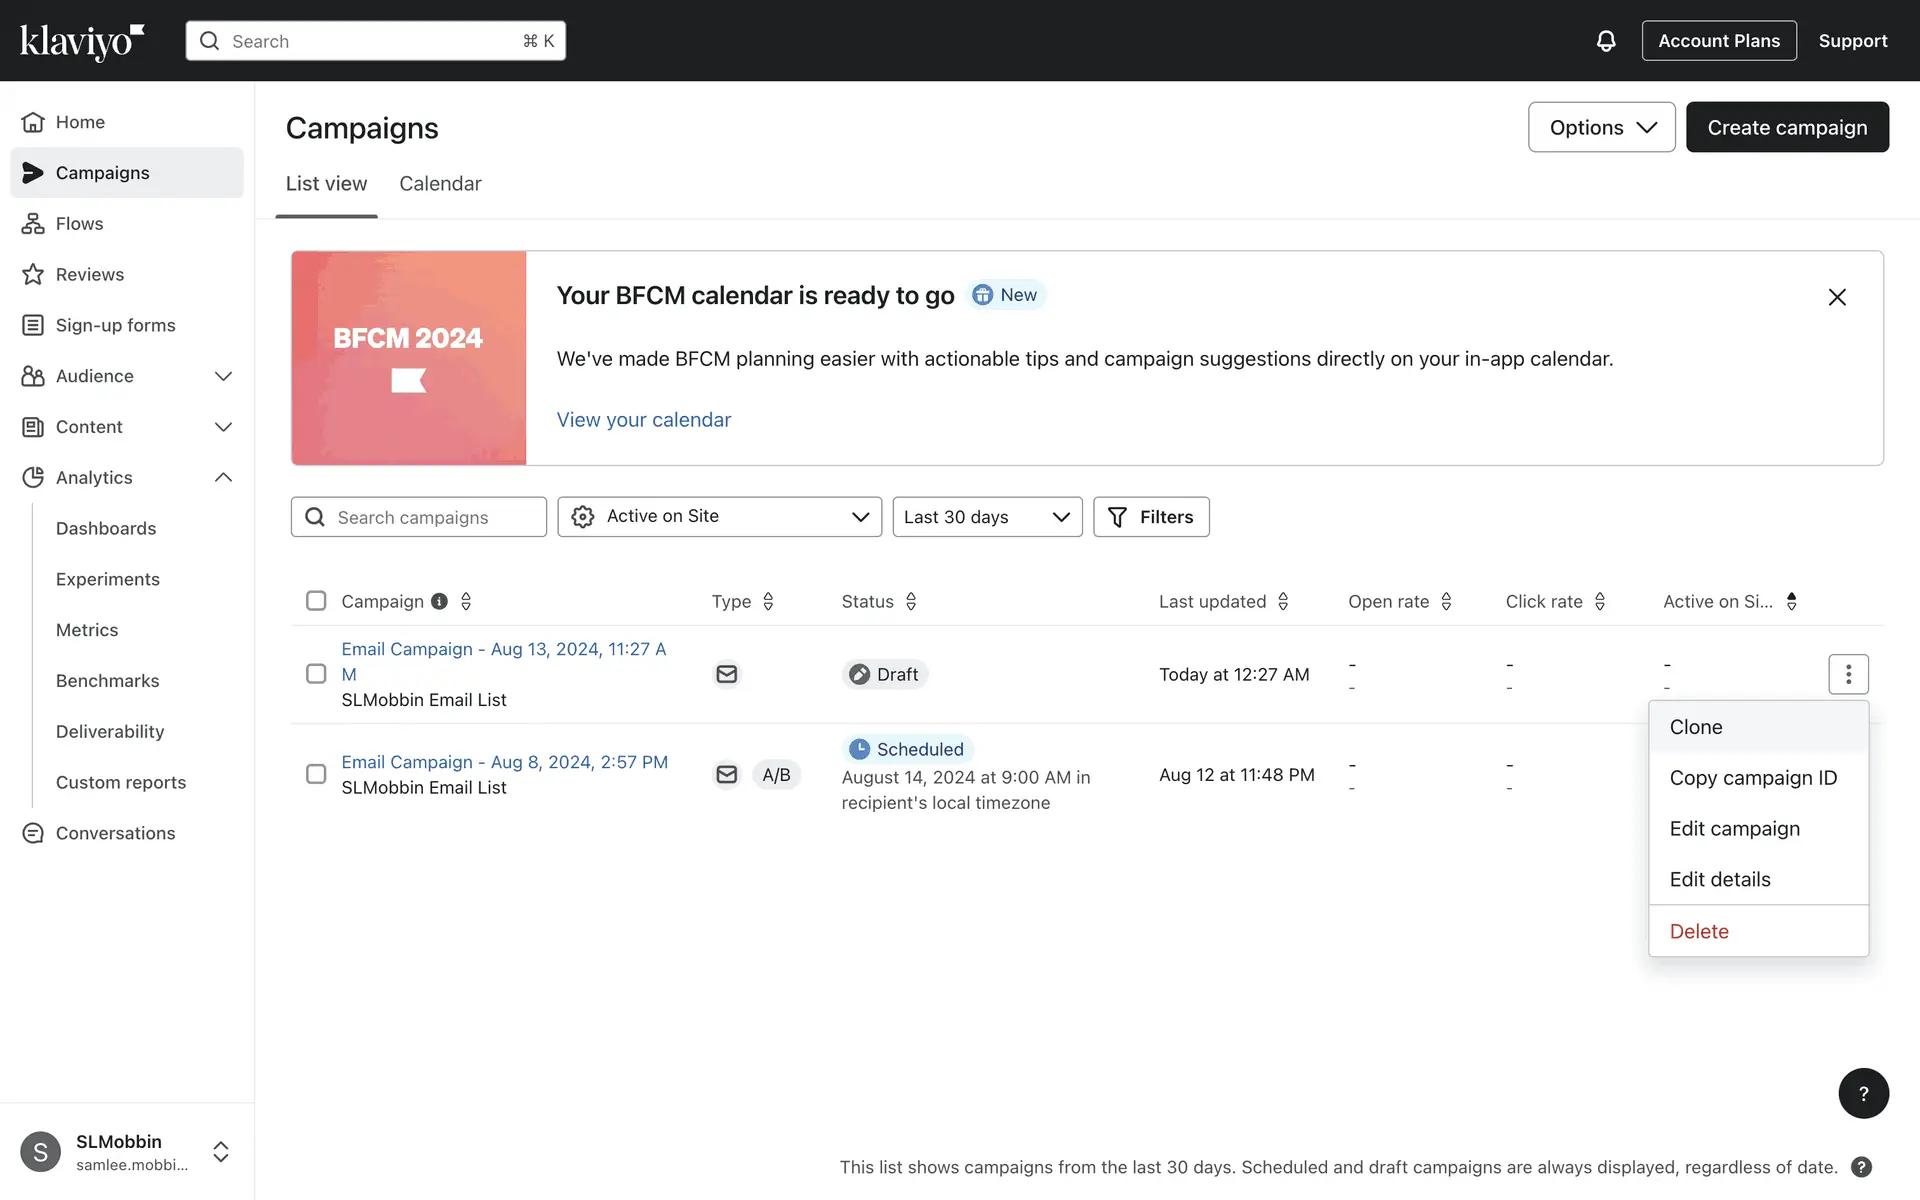This screenshot has height=1200, width=1920.
Task: Open the Active on Site dropdown
Action: pos(719,517)
